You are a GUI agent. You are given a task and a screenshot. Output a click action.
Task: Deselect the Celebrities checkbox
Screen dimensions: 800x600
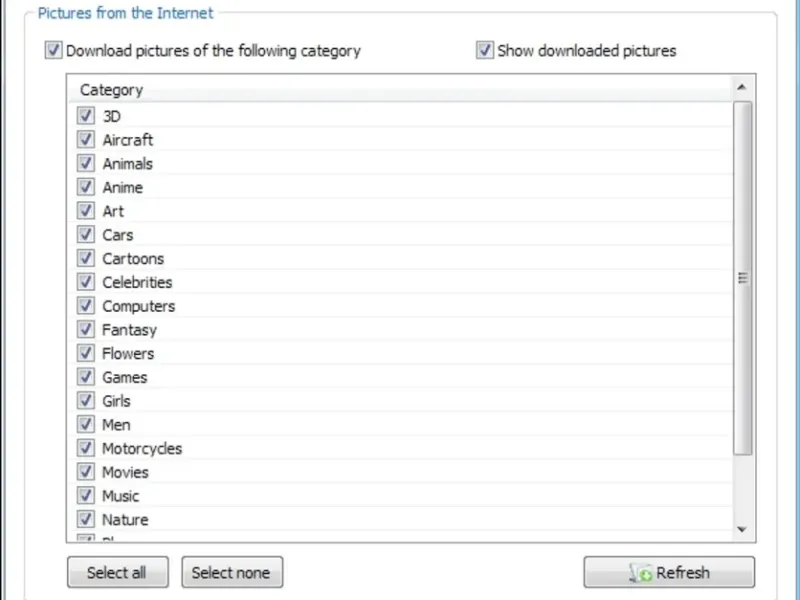click(85, 282)
